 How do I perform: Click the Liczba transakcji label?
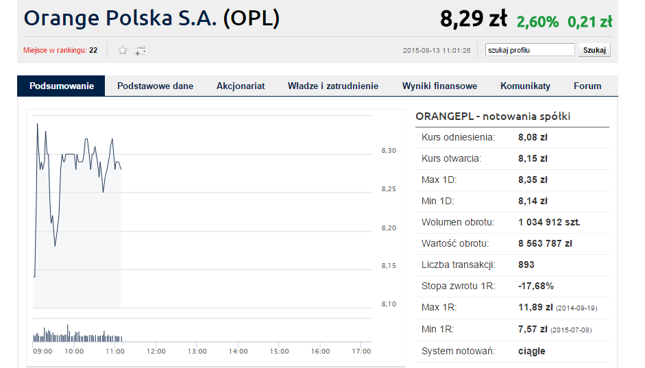(x=458, y=265)
